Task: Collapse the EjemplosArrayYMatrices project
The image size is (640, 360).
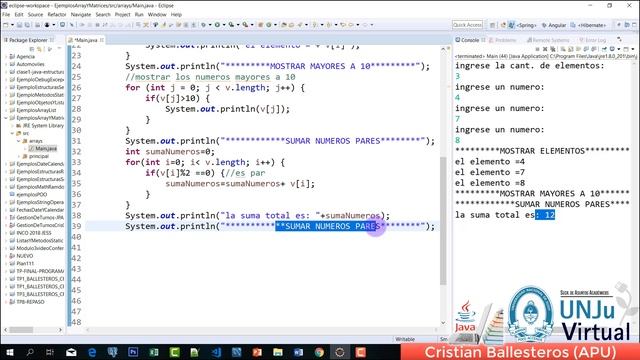Action: pos(5,118)
